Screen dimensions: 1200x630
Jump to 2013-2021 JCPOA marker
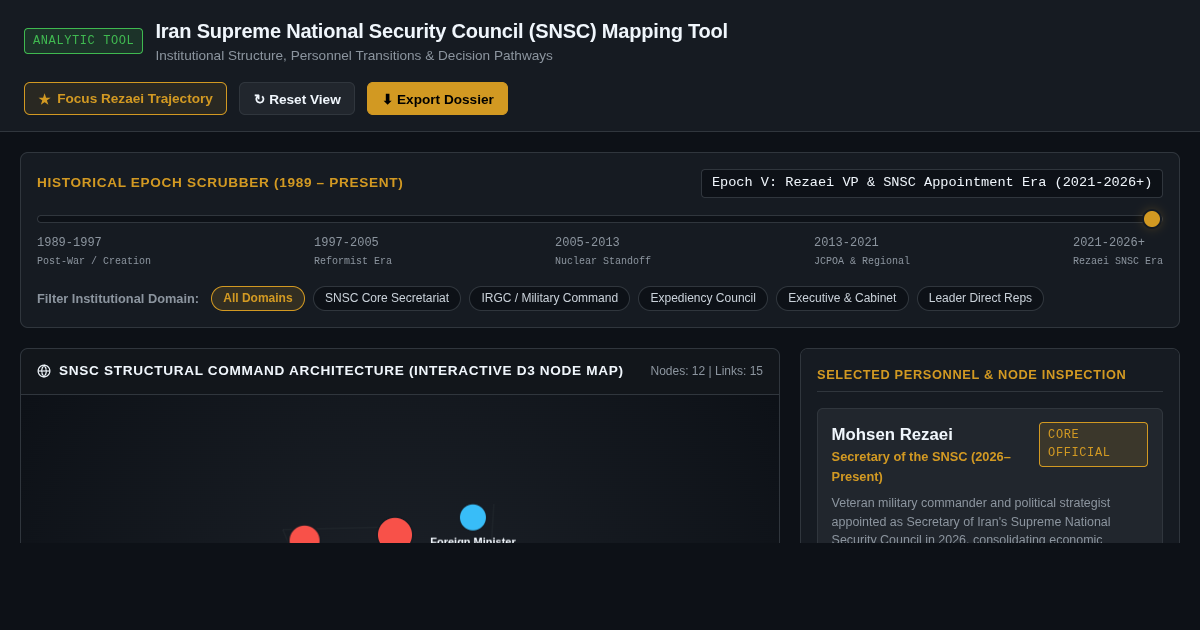pyautogui.click(x=862, y=251)
